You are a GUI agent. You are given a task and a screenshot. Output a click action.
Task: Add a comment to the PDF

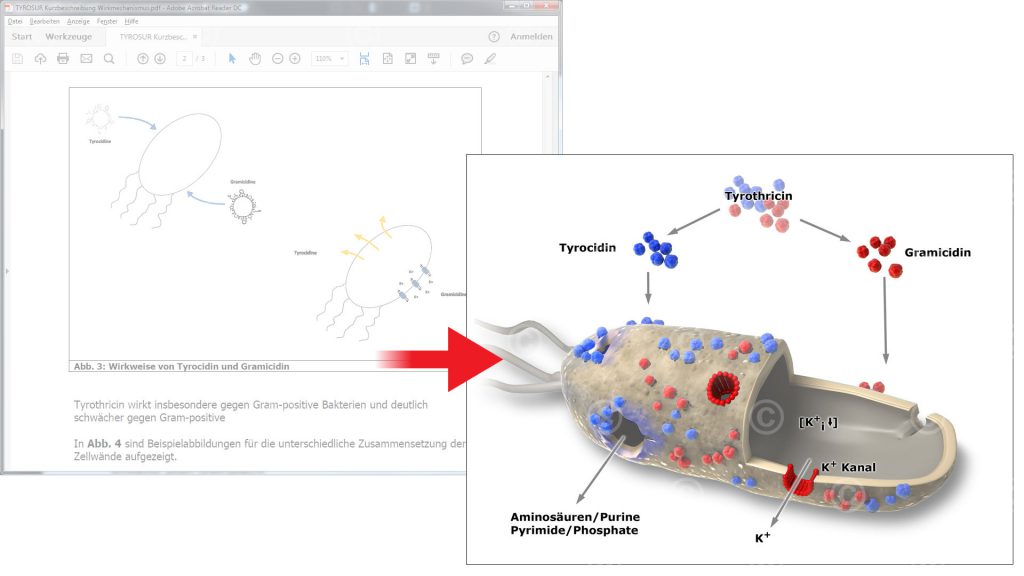tap(466, 58)
